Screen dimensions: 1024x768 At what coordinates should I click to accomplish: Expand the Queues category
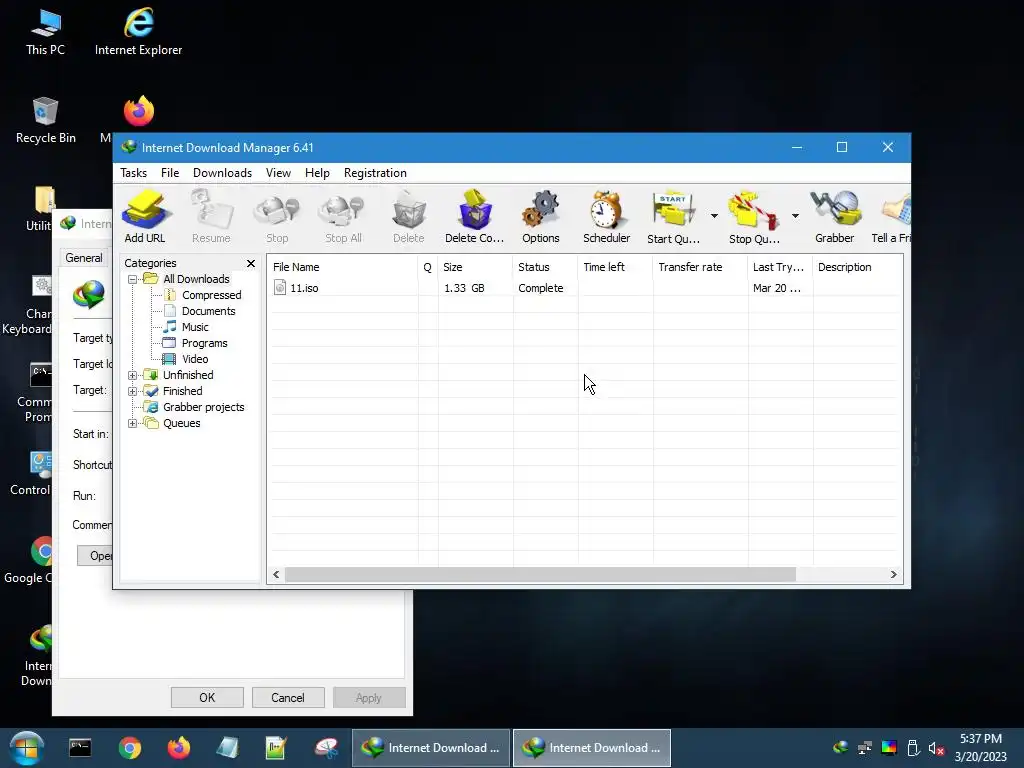(133, 423)
